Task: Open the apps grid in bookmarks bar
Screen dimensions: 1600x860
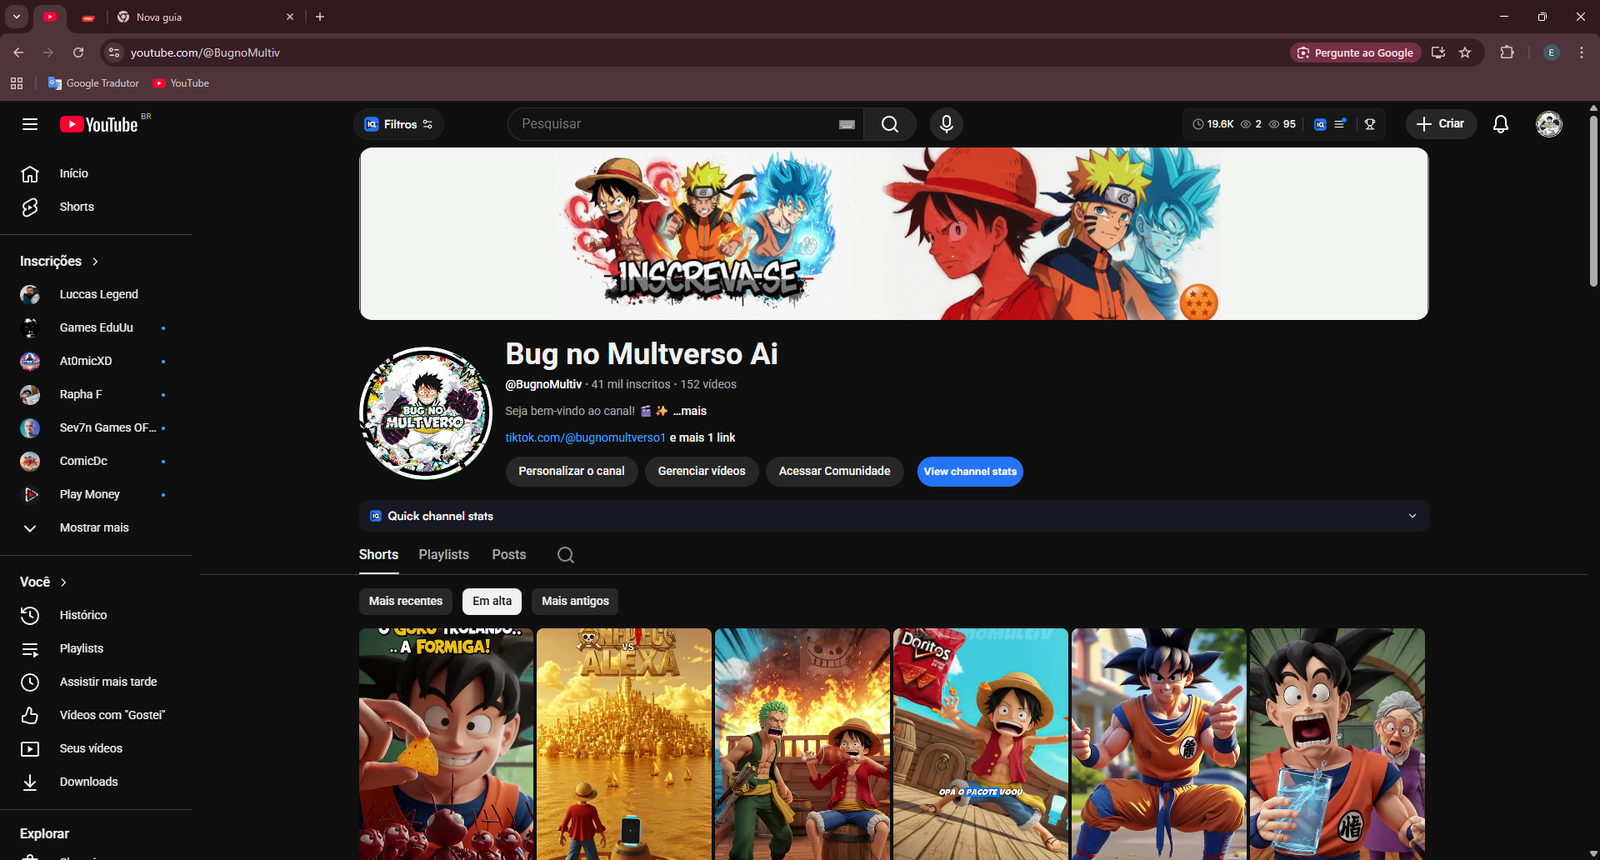Action: (16, 83)
